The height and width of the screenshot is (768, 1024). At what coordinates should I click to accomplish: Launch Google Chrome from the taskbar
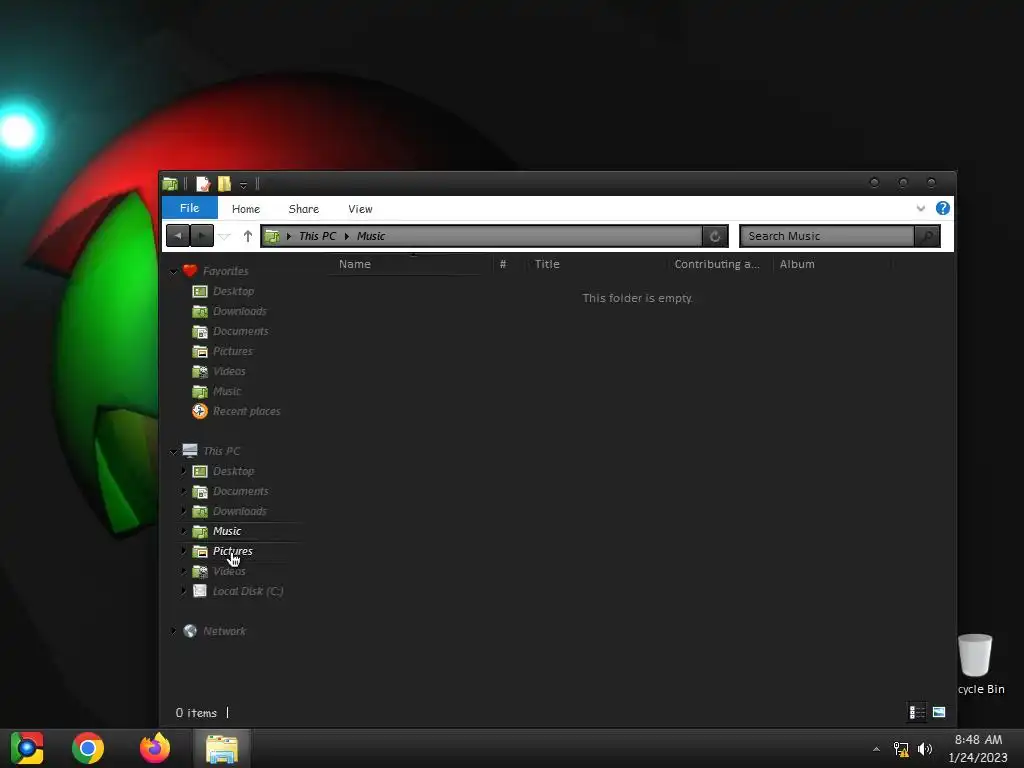tap(88, 748)
